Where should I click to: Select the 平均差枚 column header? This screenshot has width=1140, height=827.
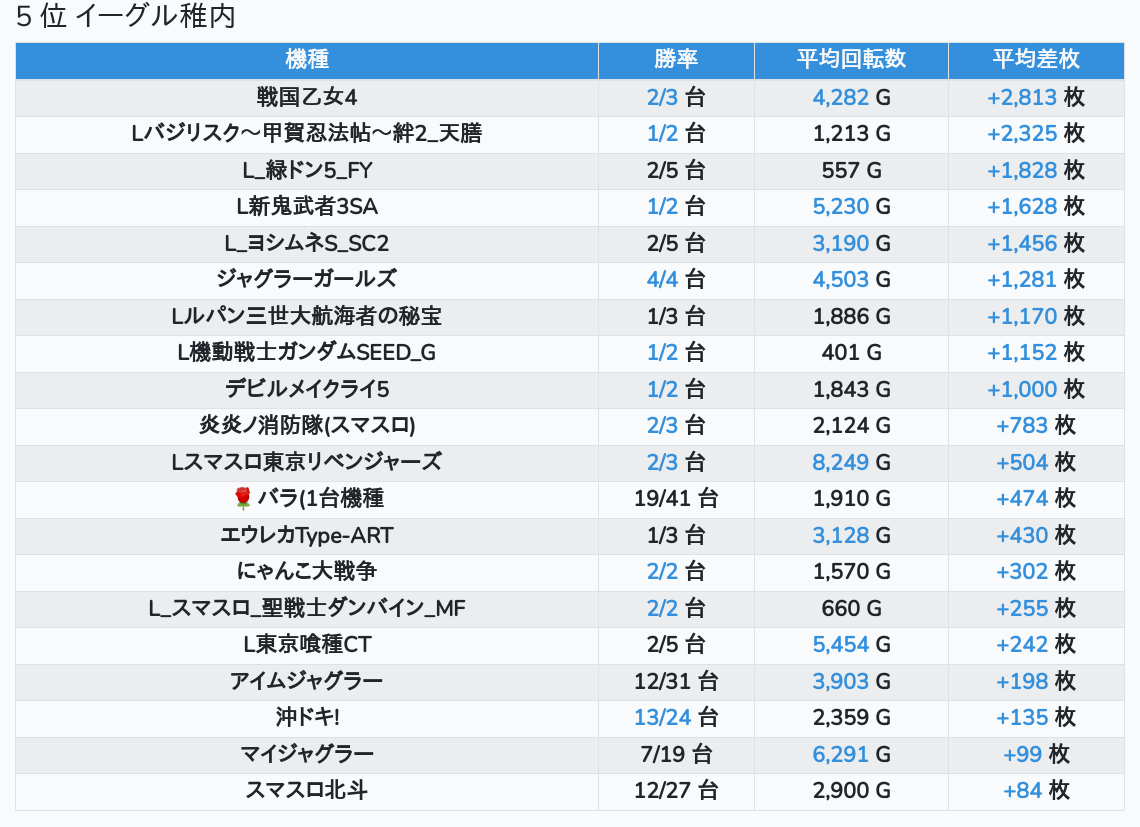pyautogui.click(x=1035, y=59)
